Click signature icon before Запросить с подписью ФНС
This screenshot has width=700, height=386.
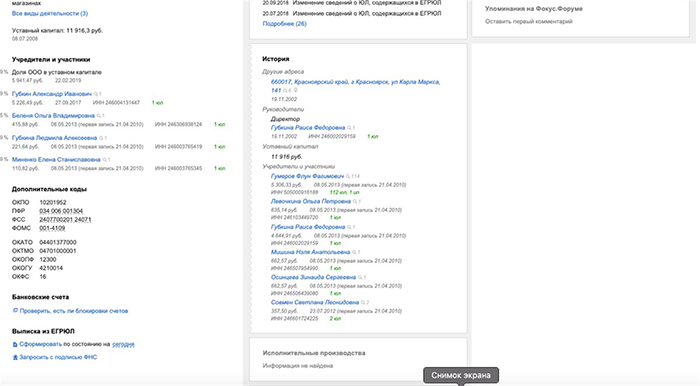[15, 357]
